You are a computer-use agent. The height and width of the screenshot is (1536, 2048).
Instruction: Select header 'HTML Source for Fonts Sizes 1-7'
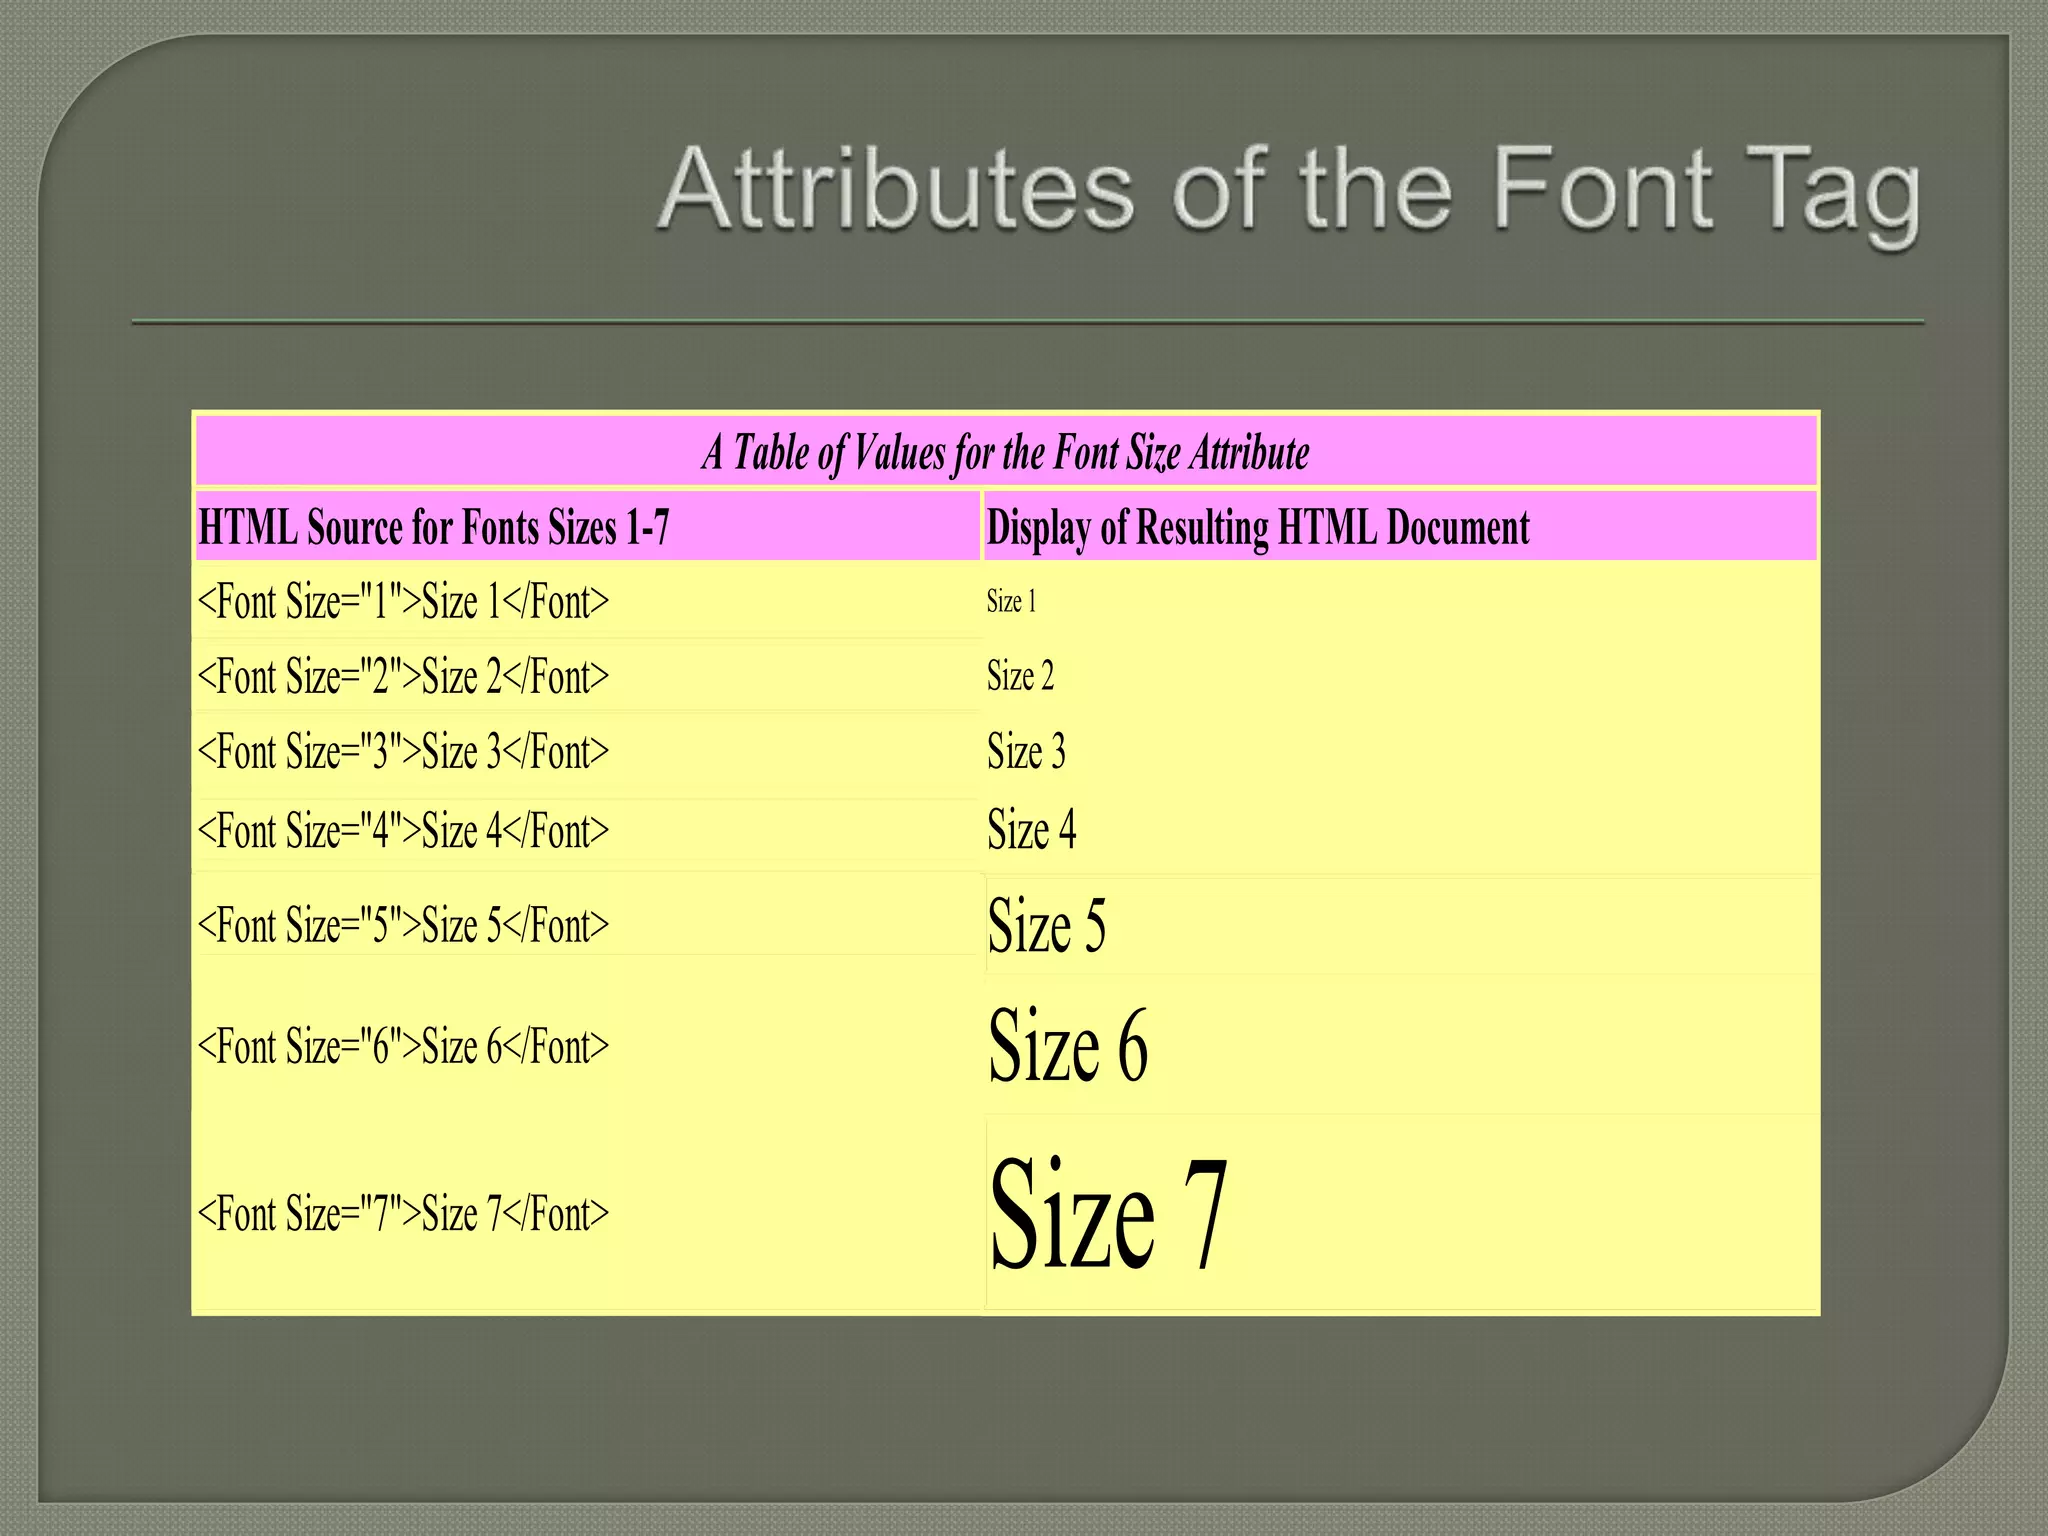[x=433, y=527]
